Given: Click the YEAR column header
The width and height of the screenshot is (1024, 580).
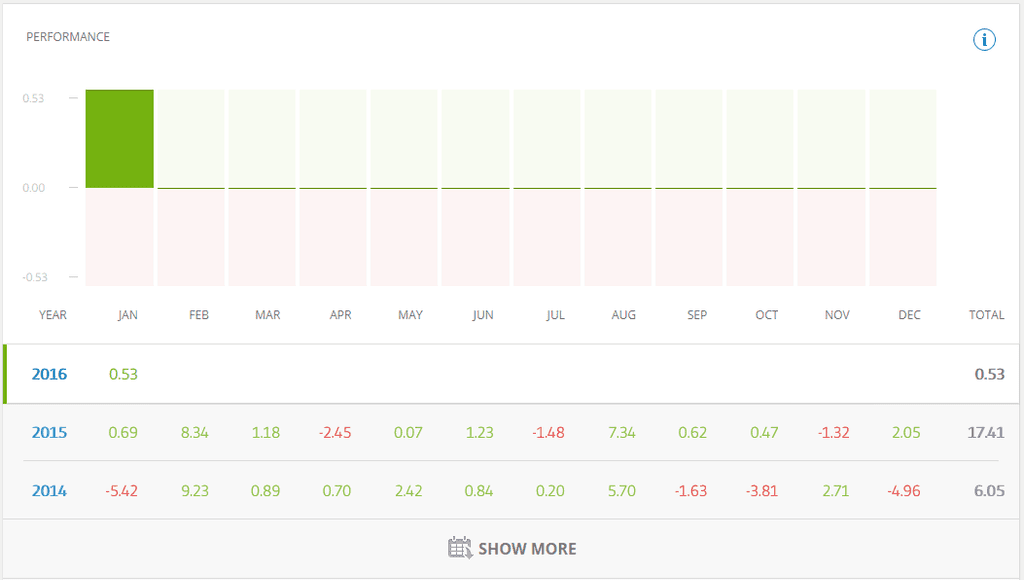Looking at the screenshot, I should [x=53, y=315].
